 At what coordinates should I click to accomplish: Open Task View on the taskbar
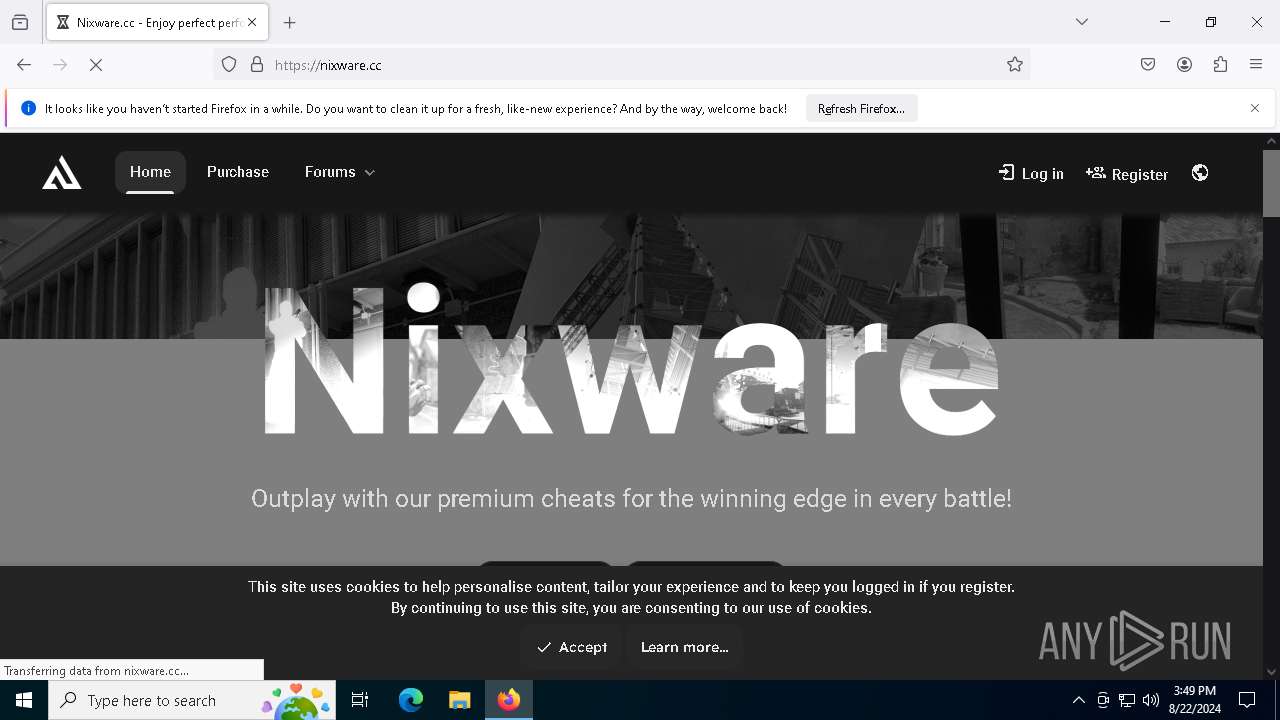pos(360,700)
